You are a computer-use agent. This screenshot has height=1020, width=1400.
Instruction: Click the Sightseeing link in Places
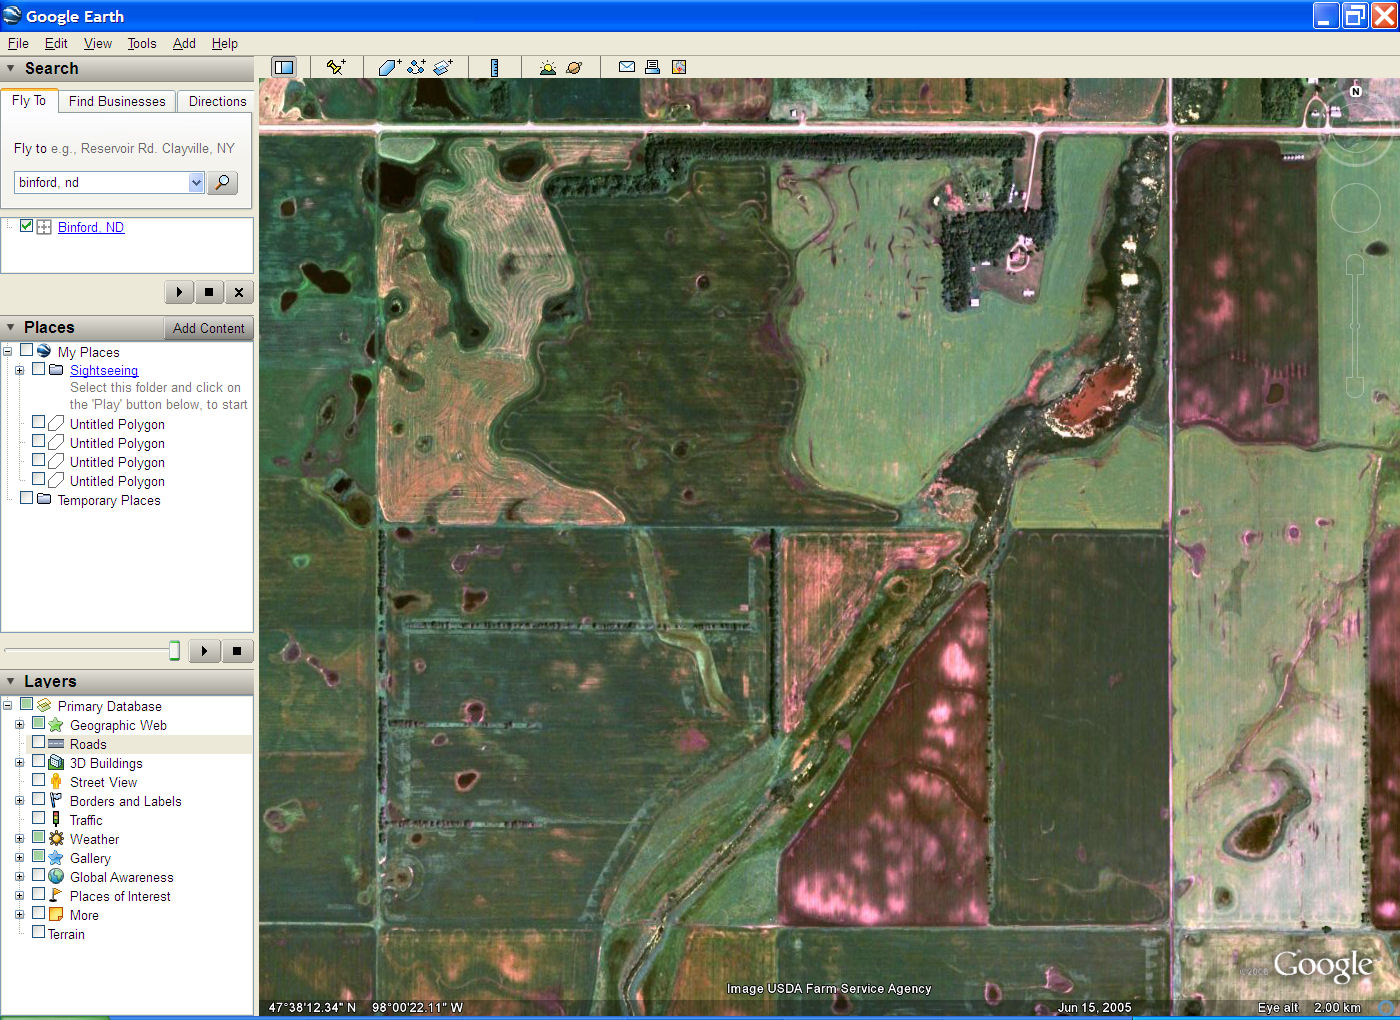[x=104, y=370]
